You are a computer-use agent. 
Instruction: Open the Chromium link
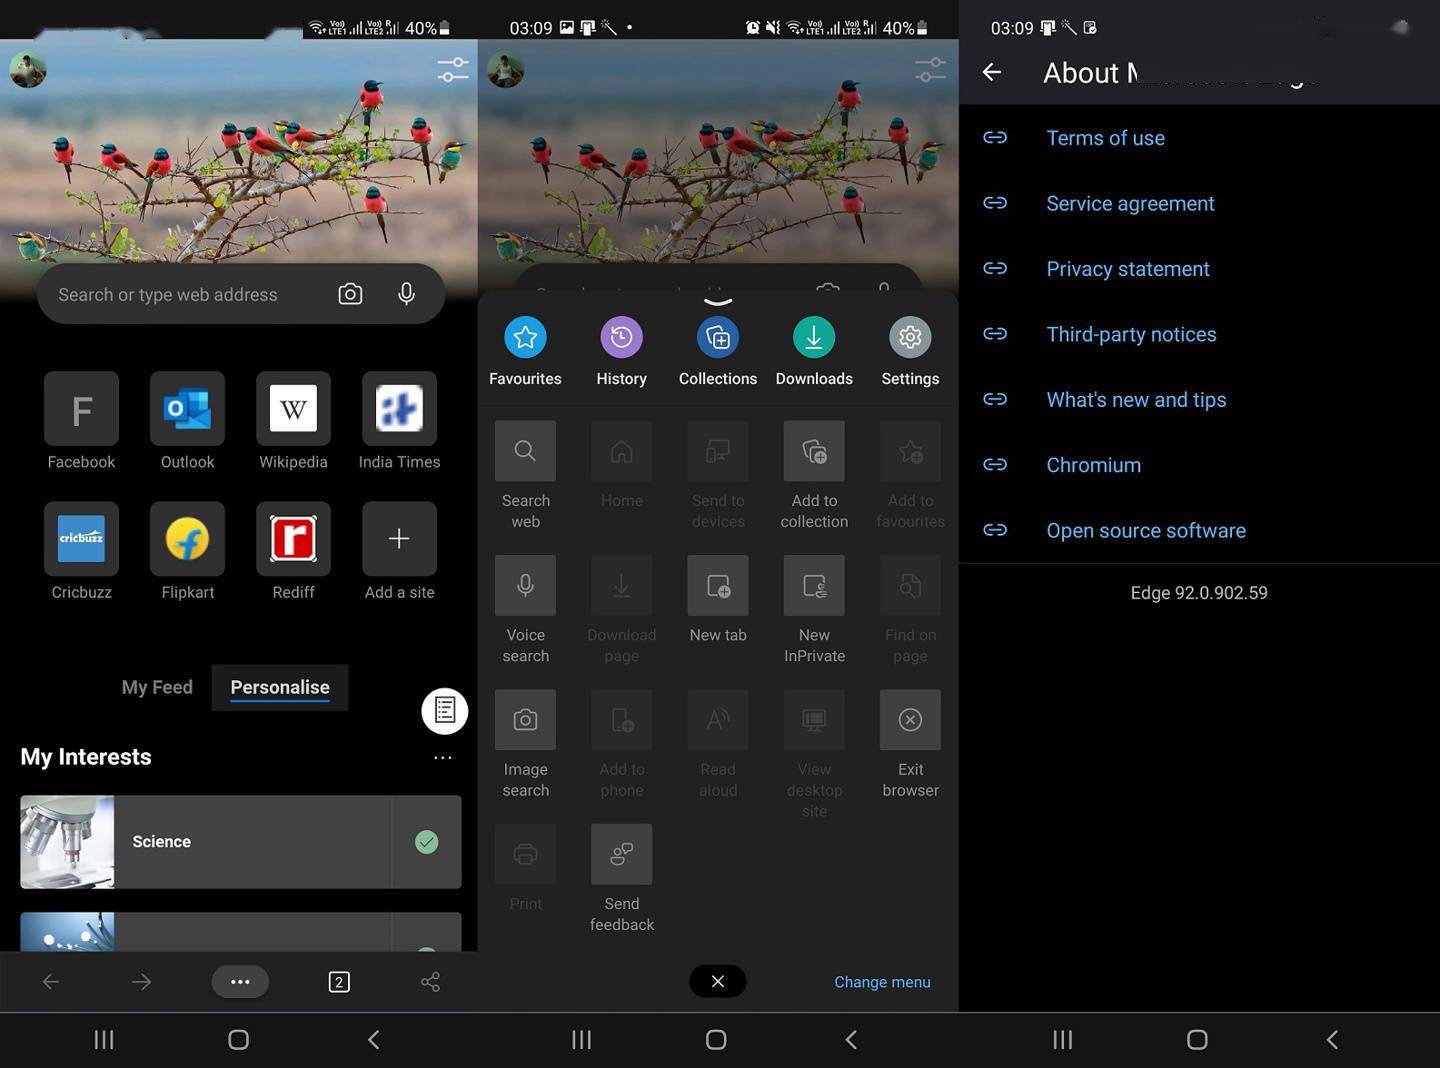tap(1093, 465)
